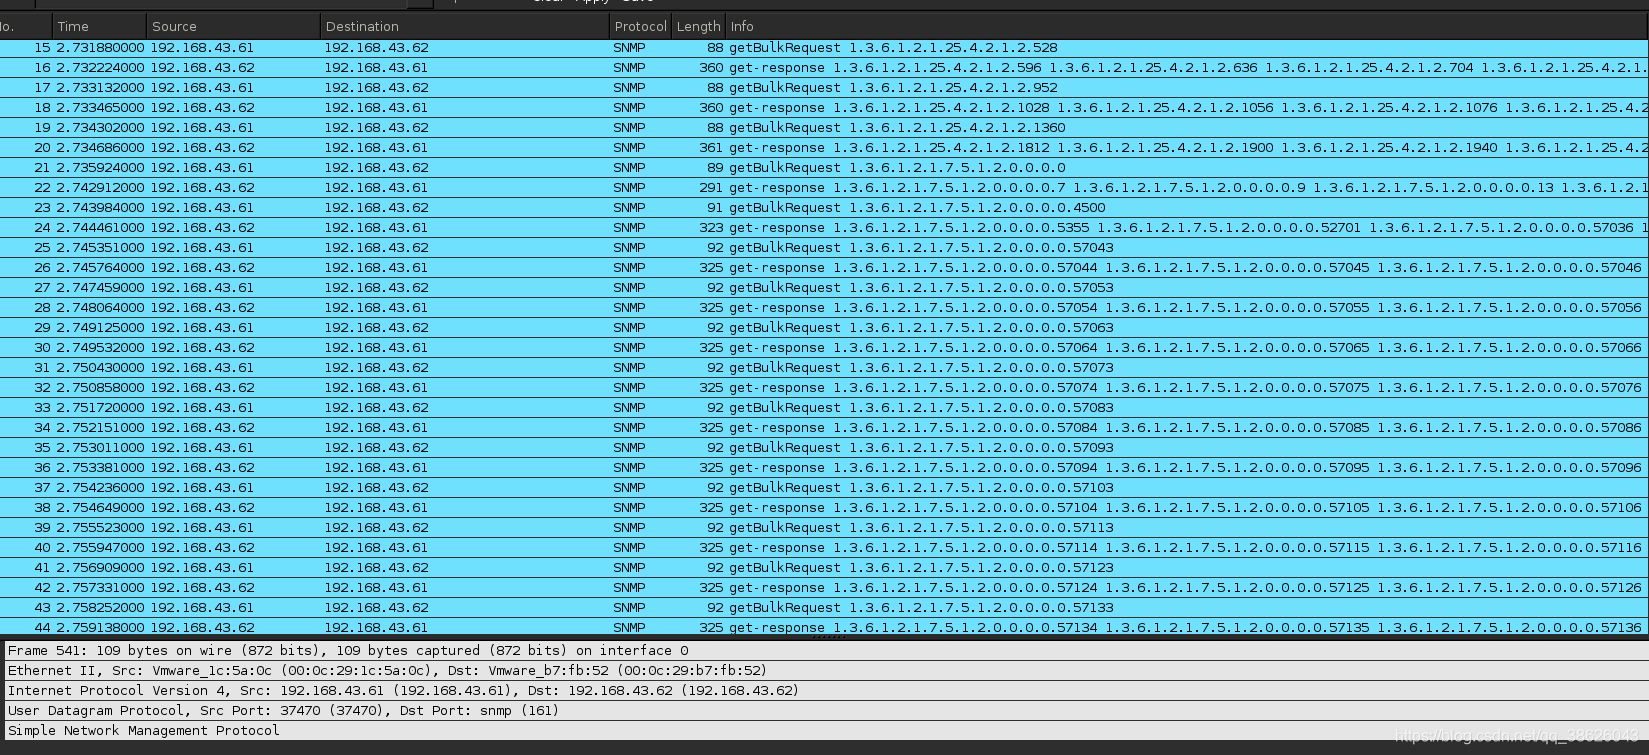1649x755 pixels.
Task: Click the Source column header
Action: tap(233, 26)
